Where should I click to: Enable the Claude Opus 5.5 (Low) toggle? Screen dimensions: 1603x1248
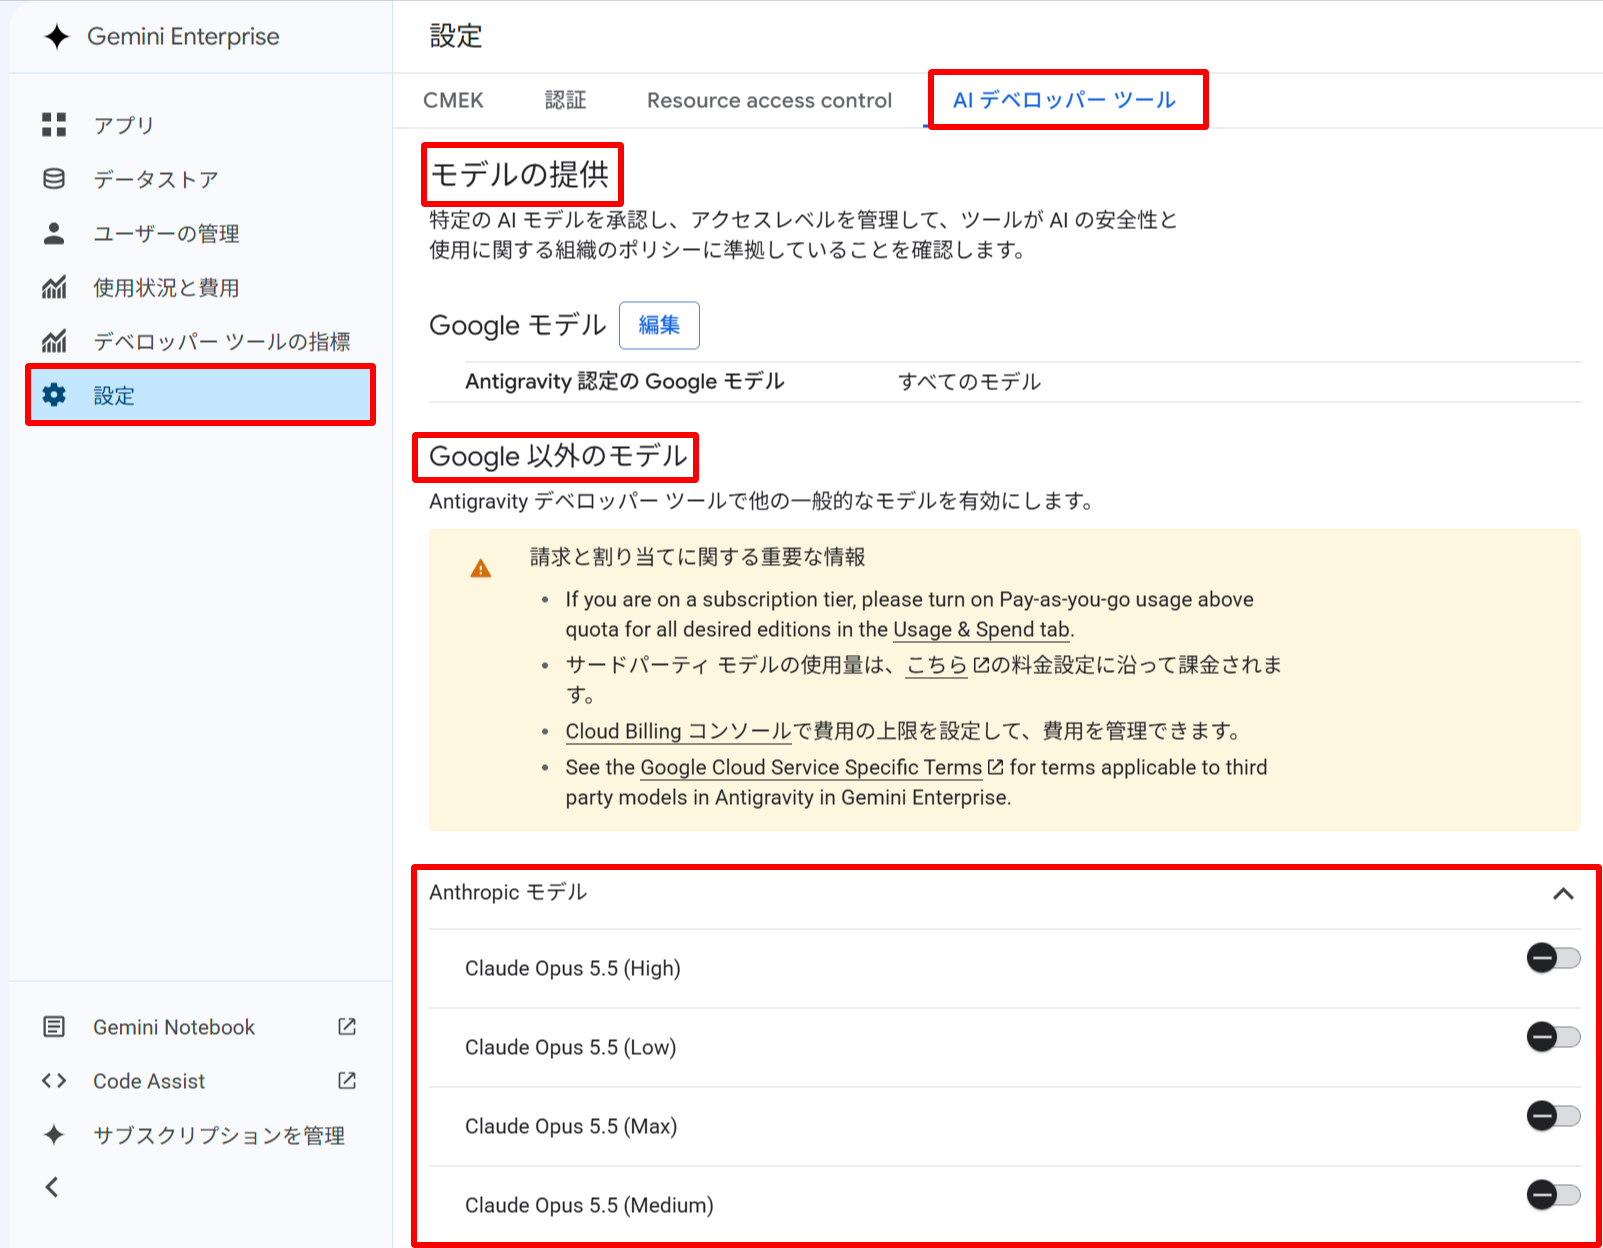[x=1553, y=1037]
